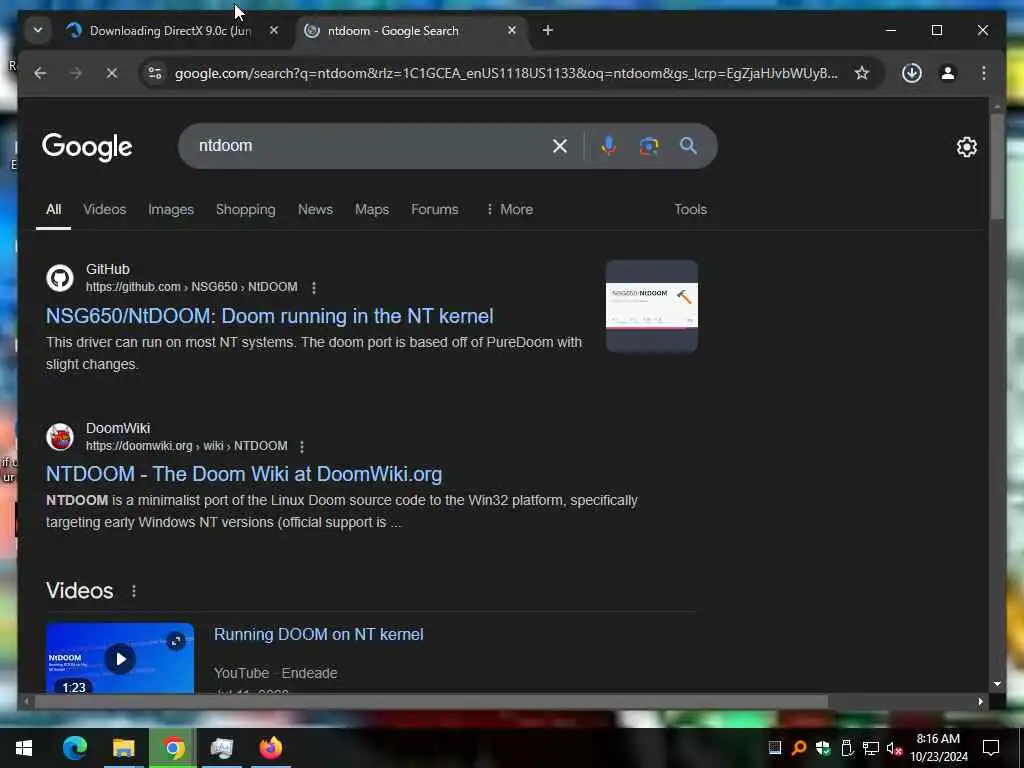1024x768 pixels.
Task: Open the Chrome profile icon
Action: point(948,73)
